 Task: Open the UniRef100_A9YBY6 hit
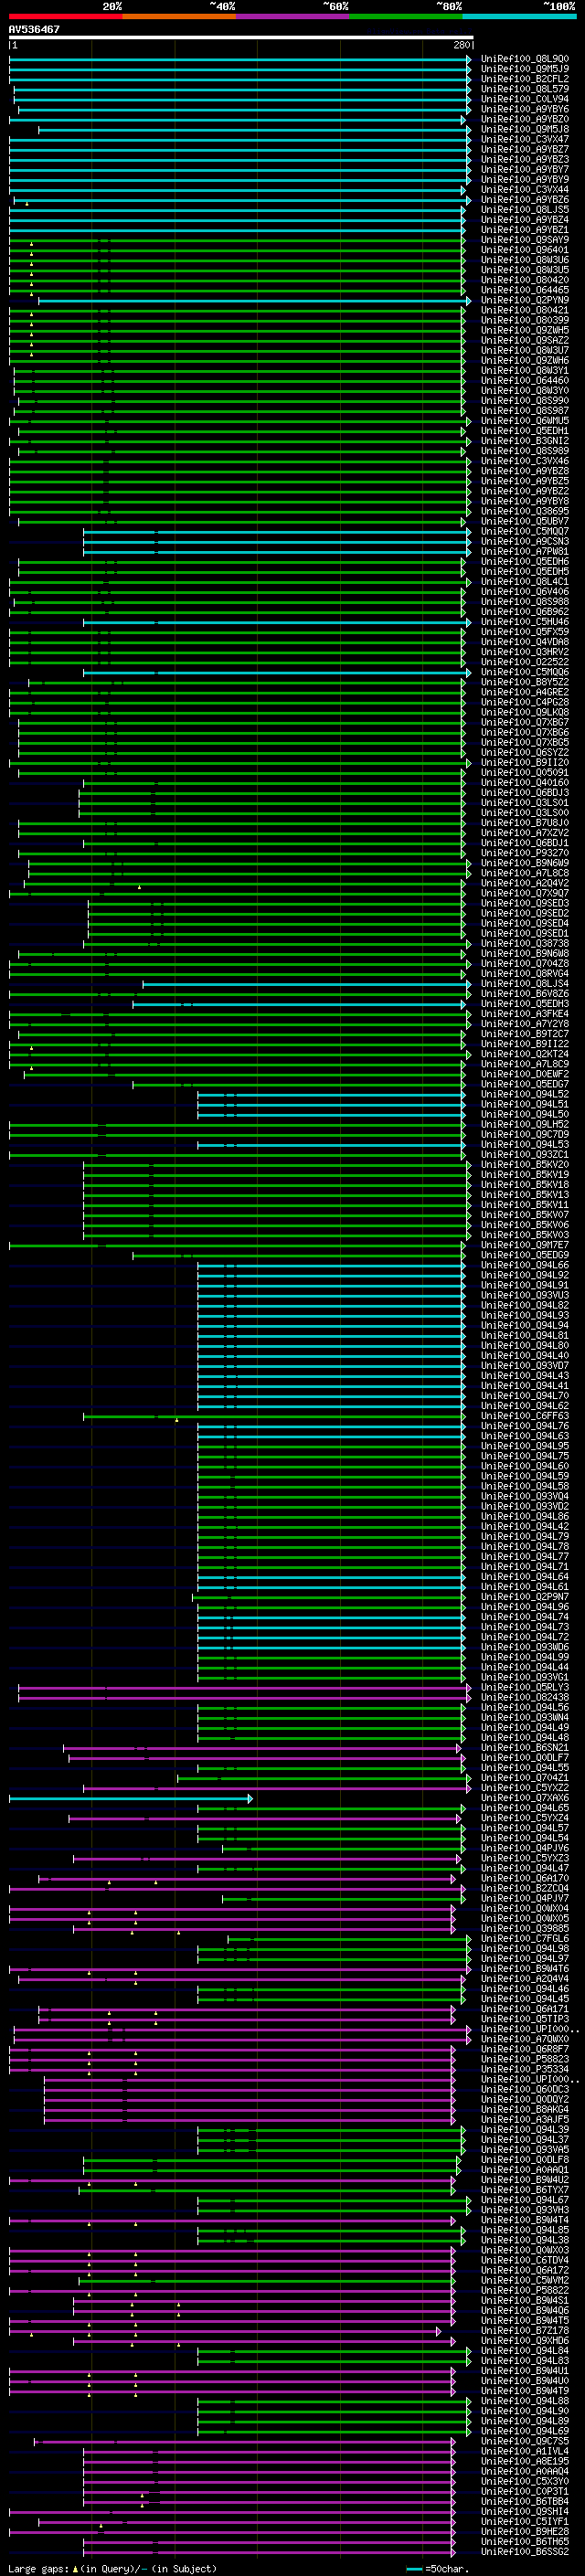point(525,109)
